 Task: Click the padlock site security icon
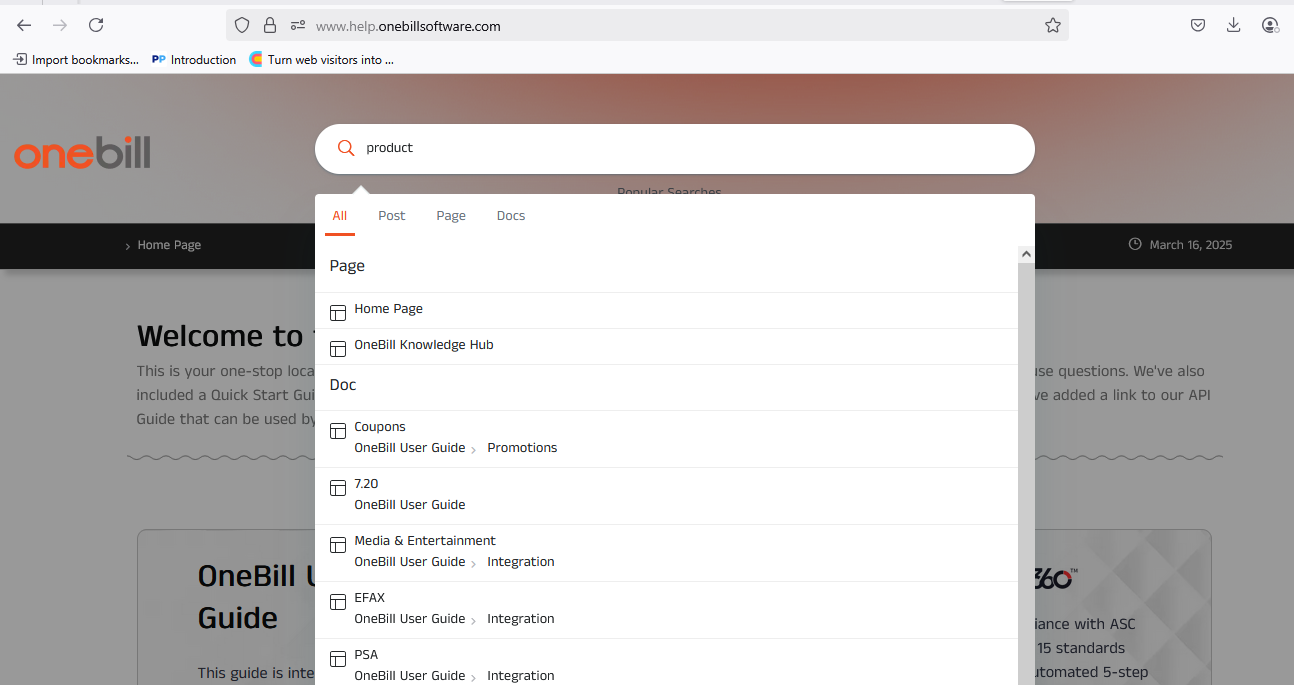point(270,26)
